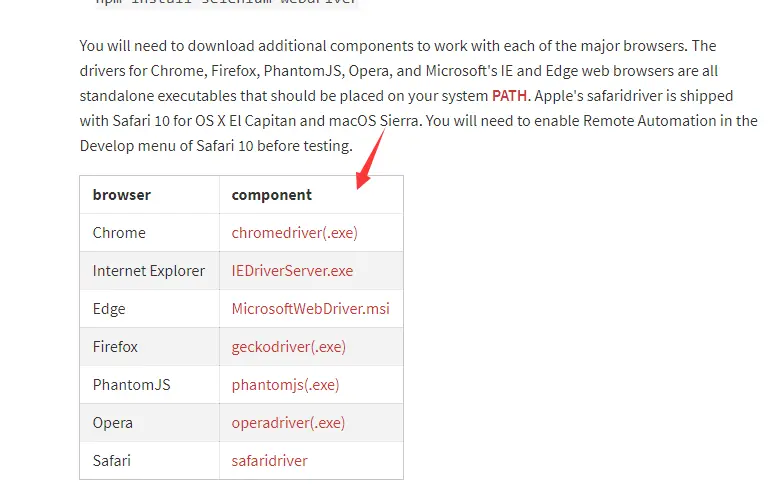
Task: Open the chromedriver(.exe) link
Action: coord(294,233)
